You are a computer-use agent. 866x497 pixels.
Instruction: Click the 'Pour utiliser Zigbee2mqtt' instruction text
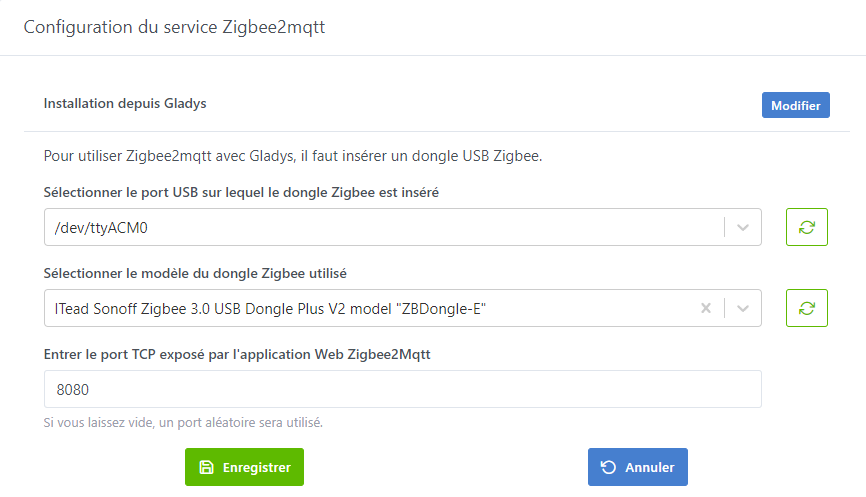coord(292,156)
